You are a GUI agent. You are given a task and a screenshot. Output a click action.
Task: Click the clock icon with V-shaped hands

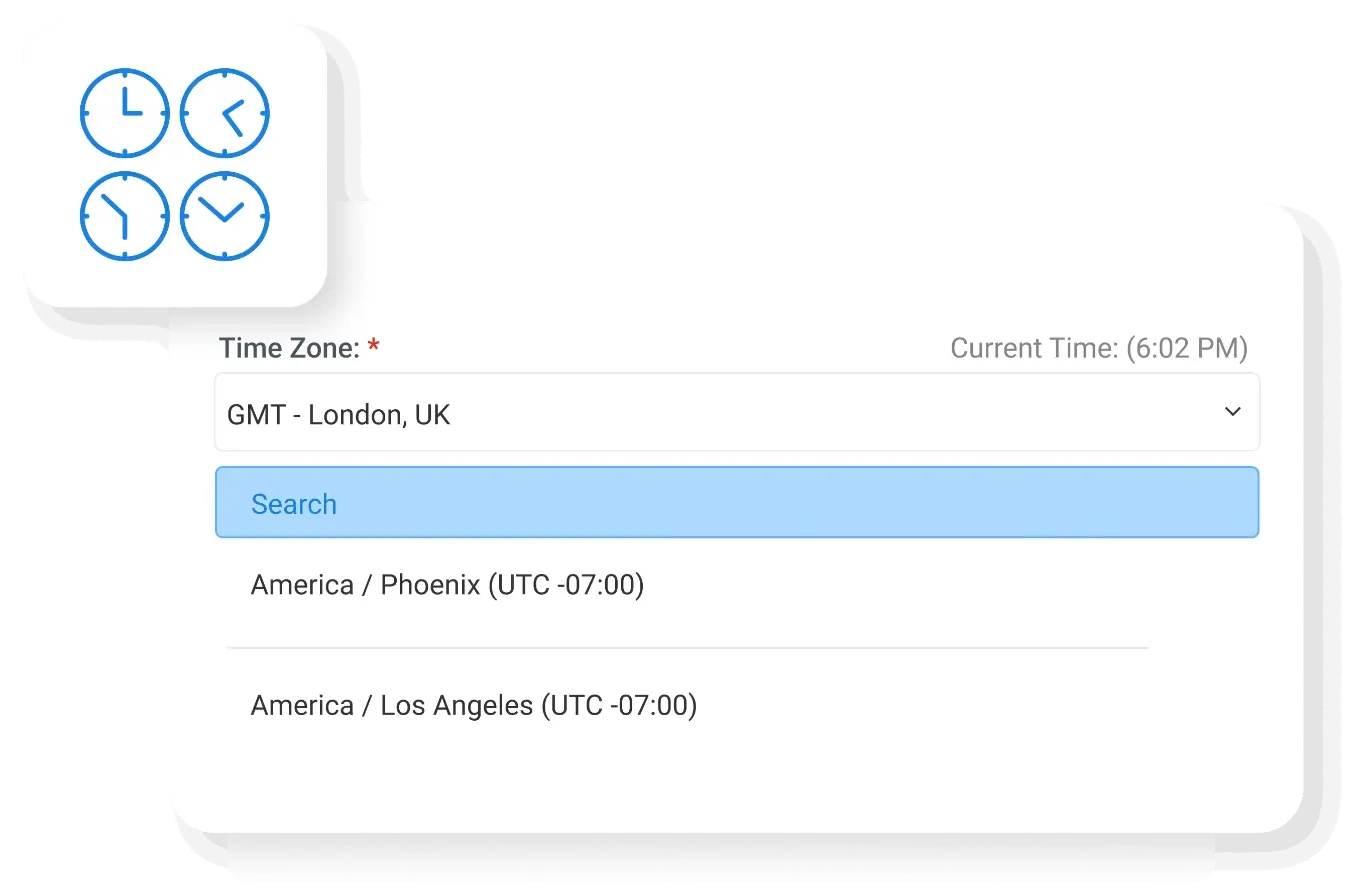point(225,215)
